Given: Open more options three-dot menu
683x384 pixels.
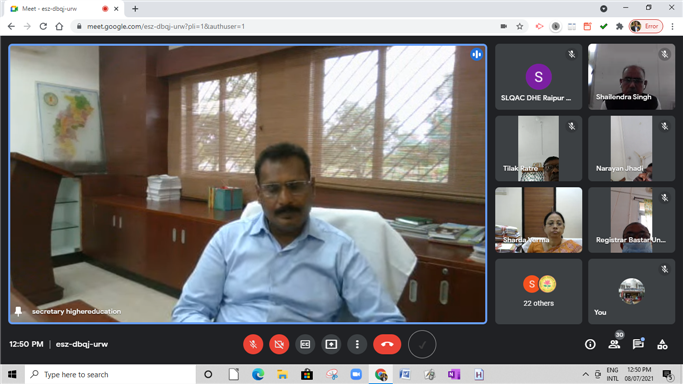Looking at the screenshot, I should click(x=357, y=344).
